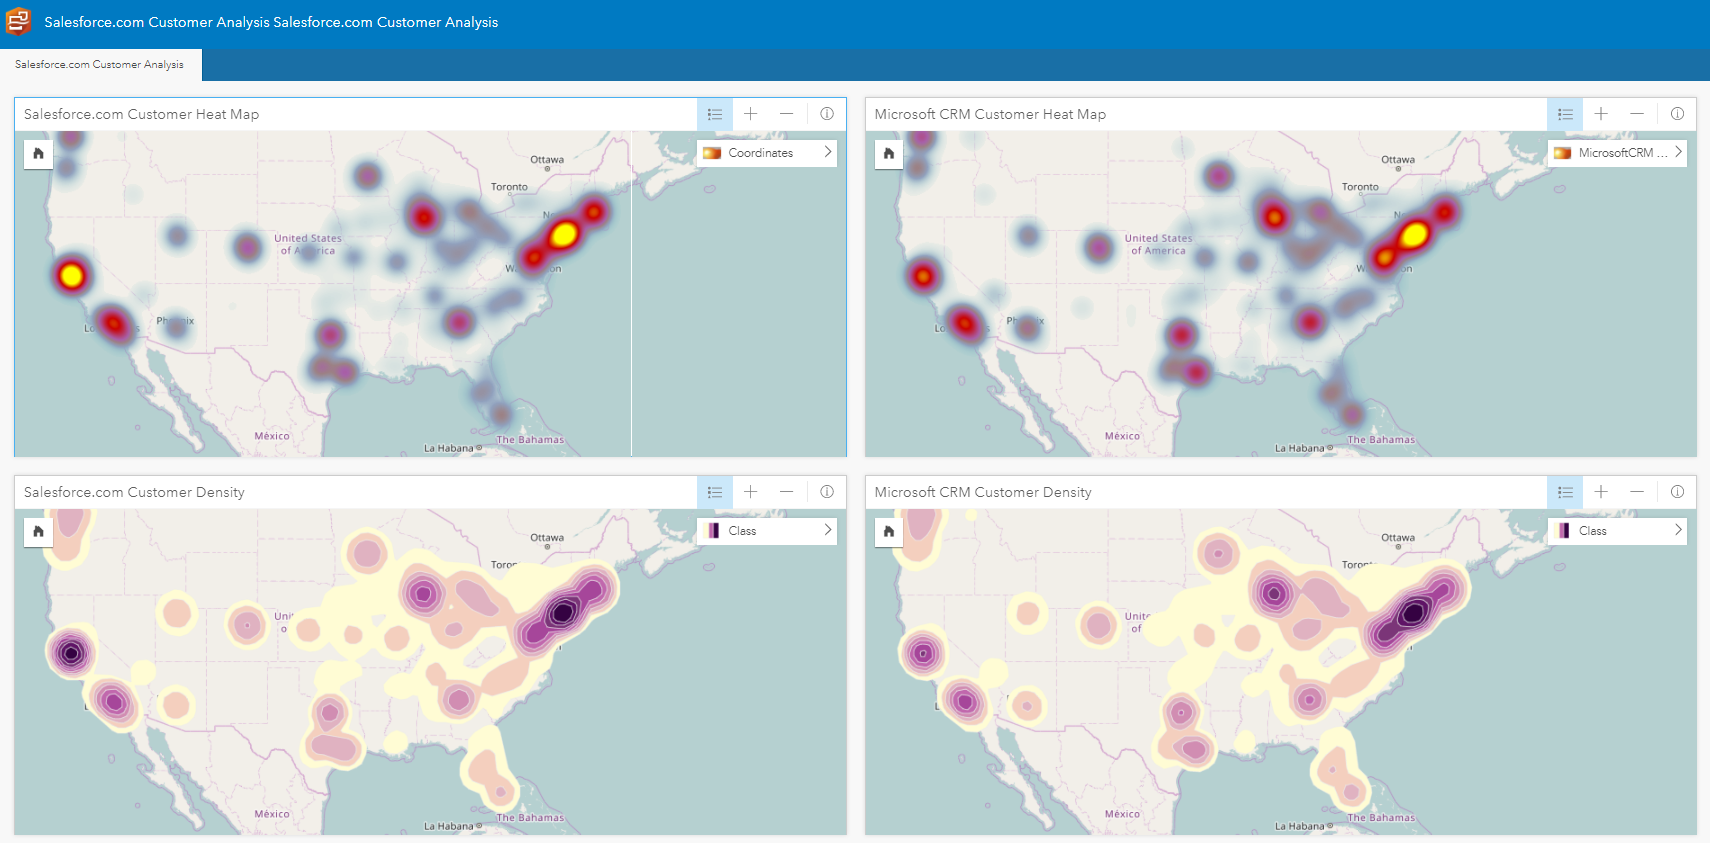Expand the MicrosoftCRM legend chevron
Screen dimensions: 1710x843
(x=1678, y=152)
